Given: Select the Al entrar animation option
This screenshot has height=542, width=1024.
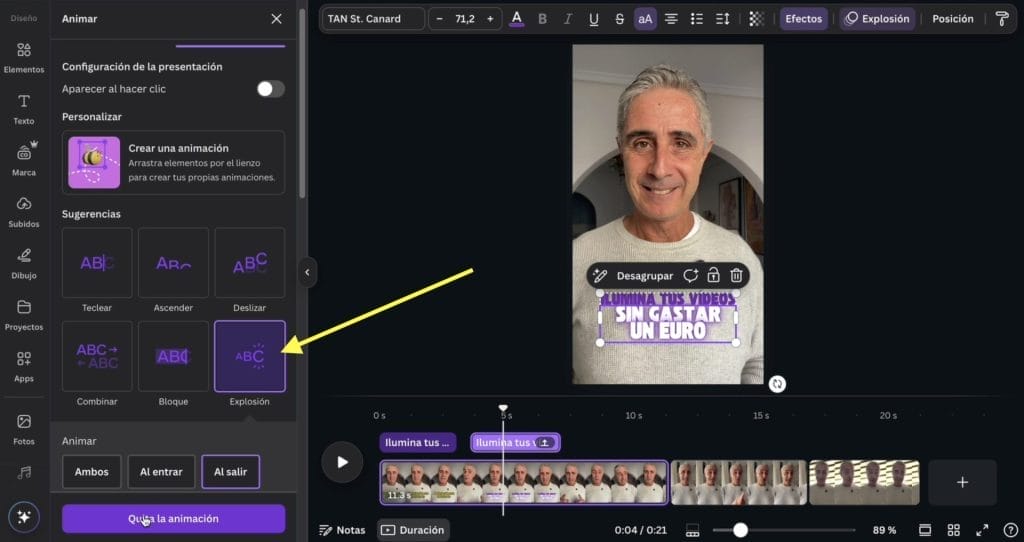Looking at the screenshot, I should tap(161, 472).
